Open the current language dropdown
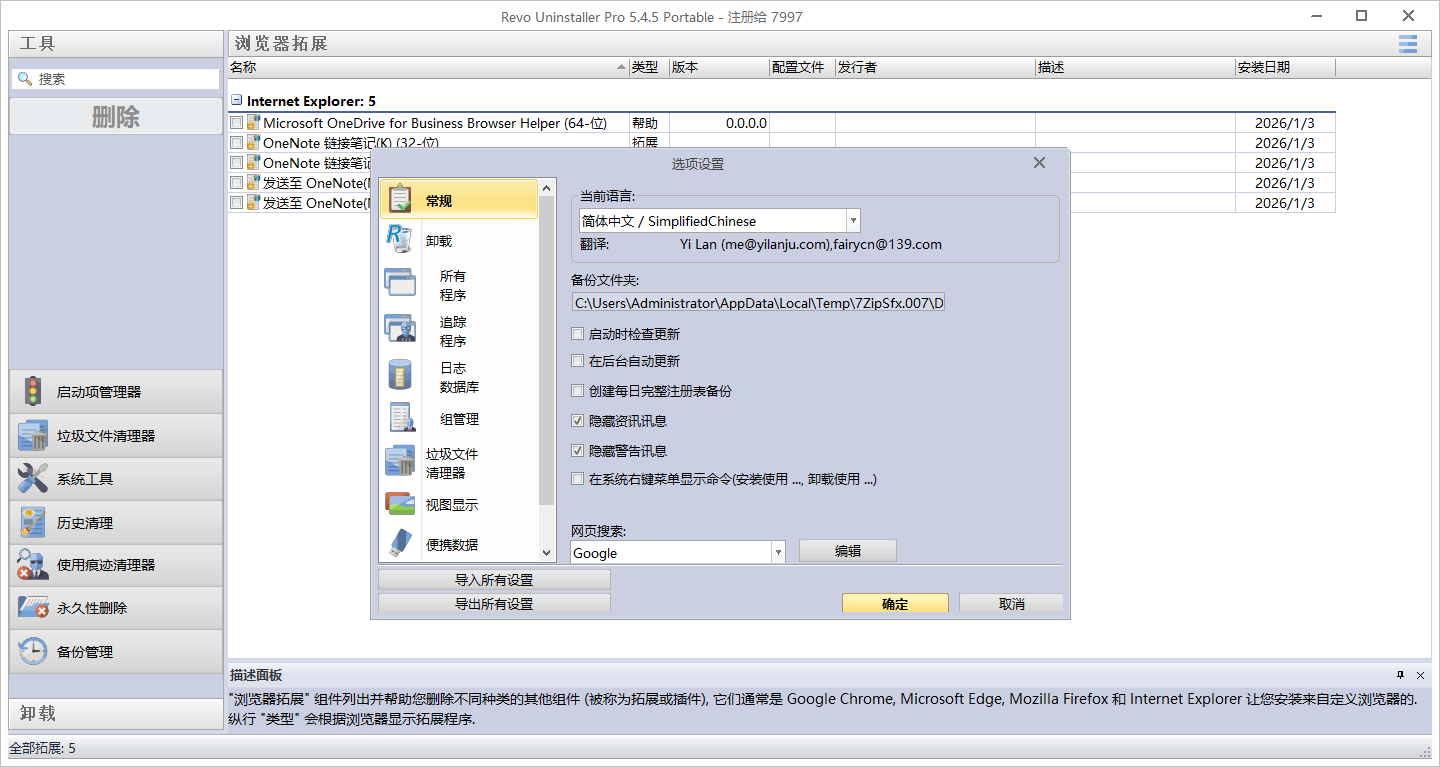1440x767 pixels. [x=852, y=220]
